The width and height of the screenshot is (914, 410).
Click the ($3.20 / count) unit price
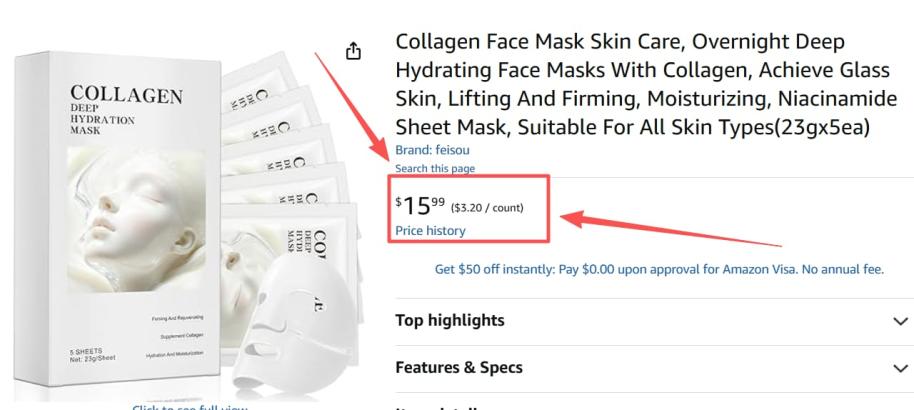487,208
